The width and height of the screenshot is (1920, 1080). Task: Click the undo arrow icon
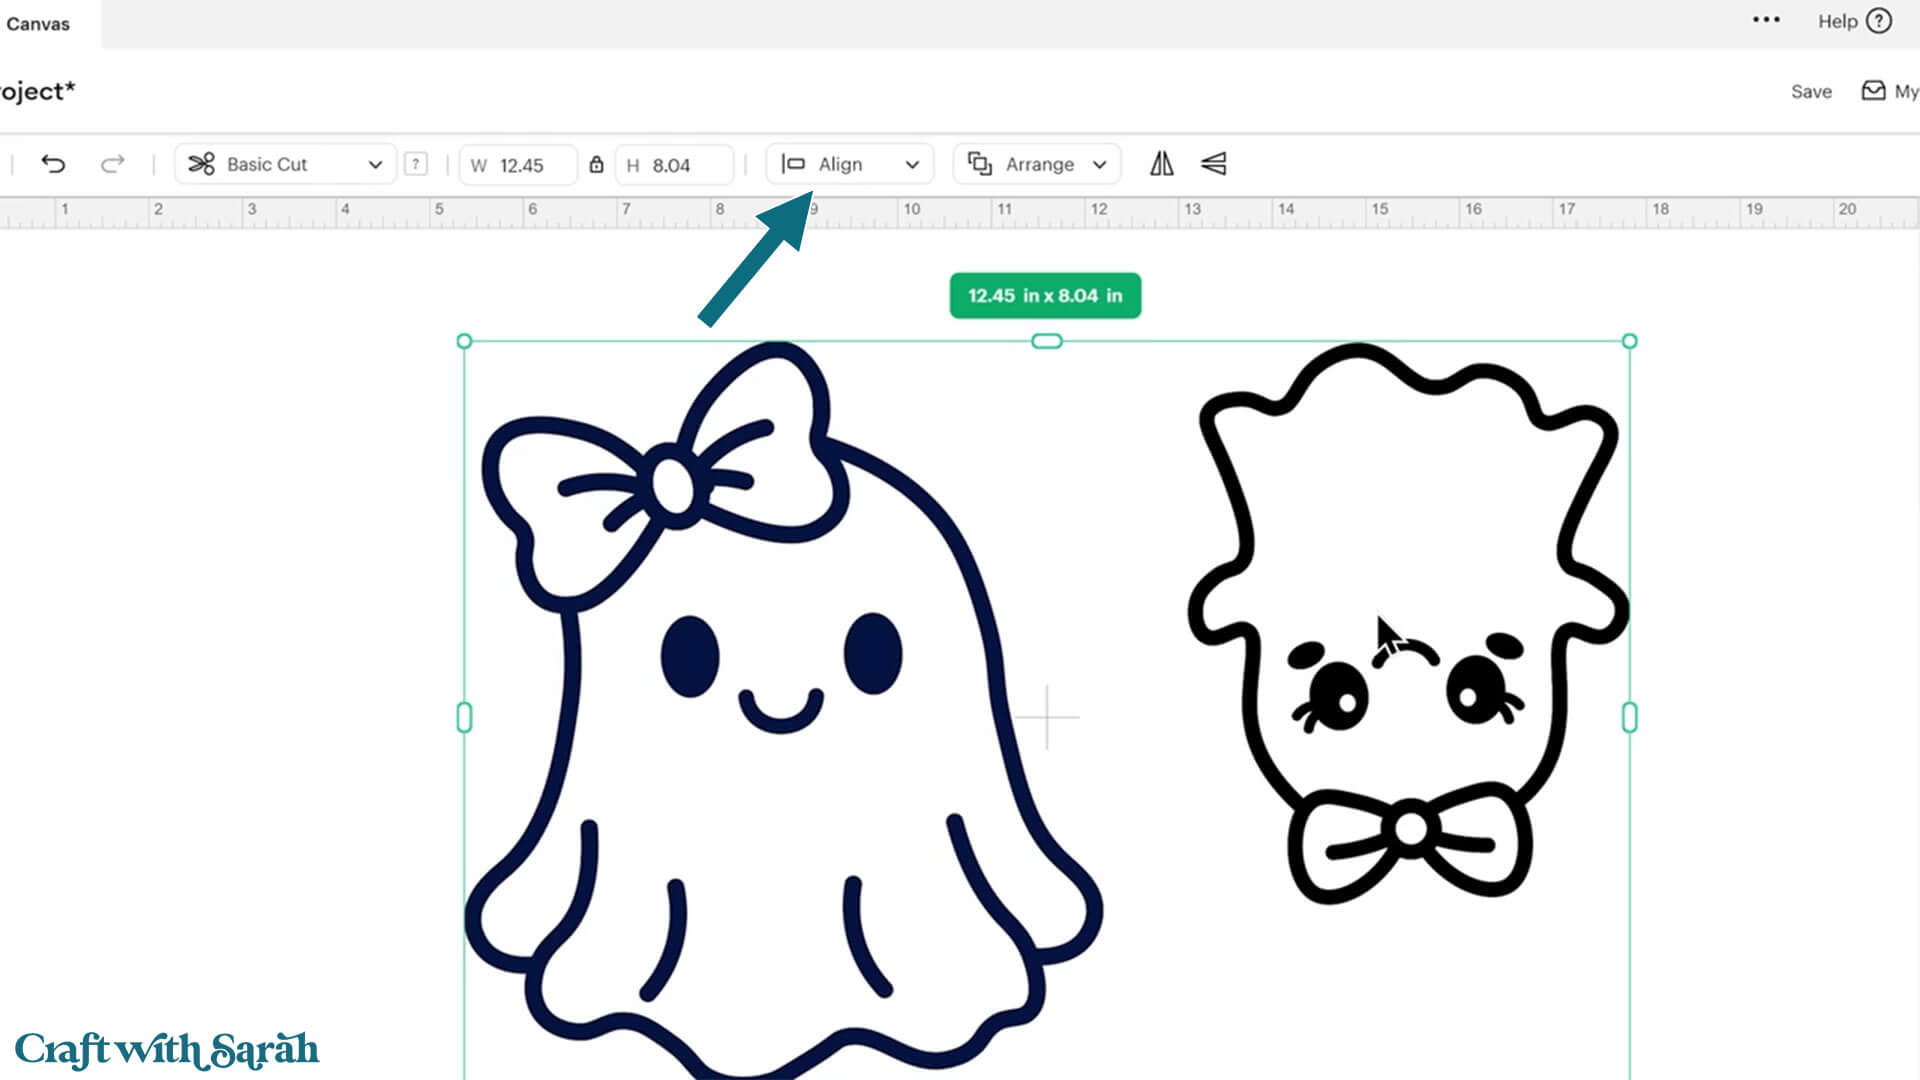pyautogui.click(x=53, y=164)
